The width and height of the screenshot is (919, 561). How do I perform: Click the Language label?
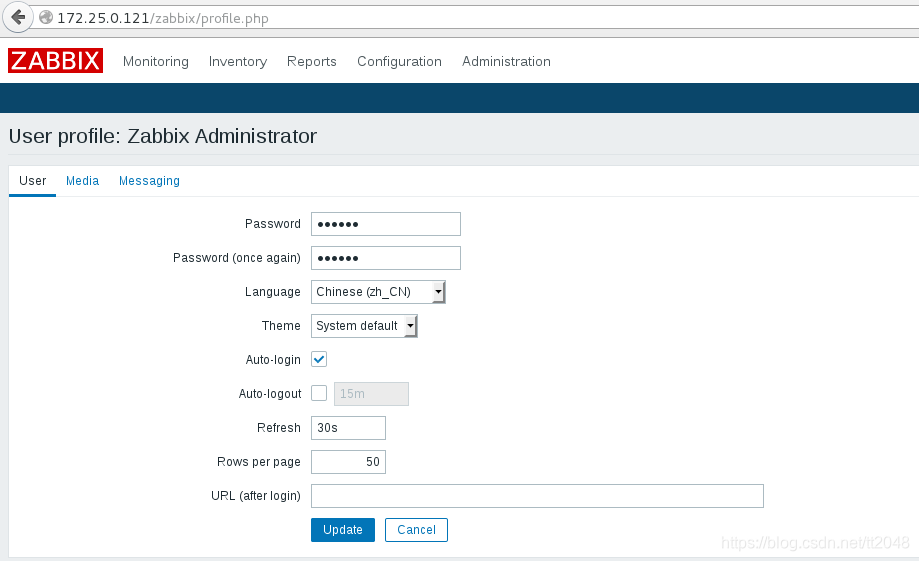pos(273,292)
